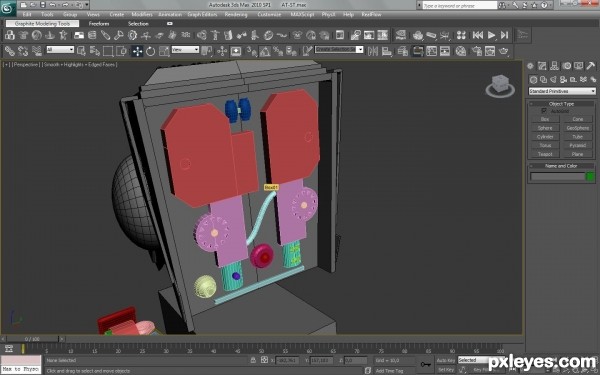
Task: Click the Cameras category icon
Action: click(563, 79)
